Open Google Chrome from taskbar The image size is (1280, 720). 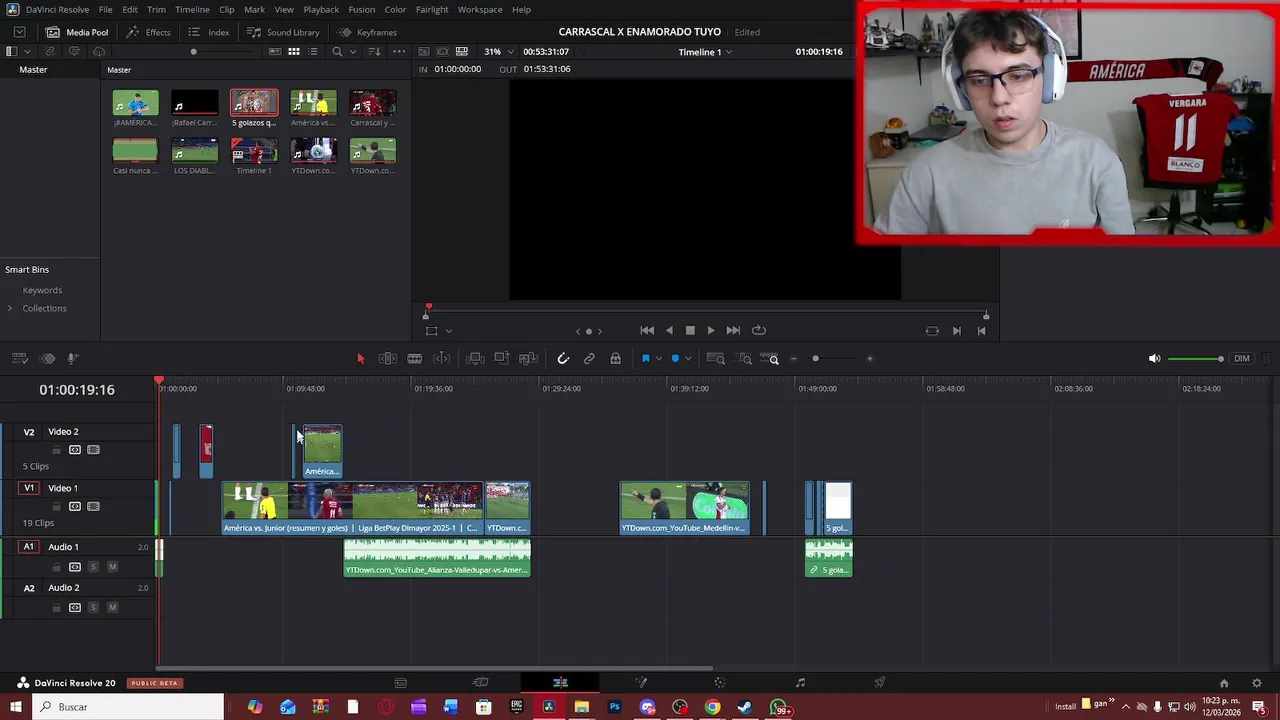[x=712, y=707]
